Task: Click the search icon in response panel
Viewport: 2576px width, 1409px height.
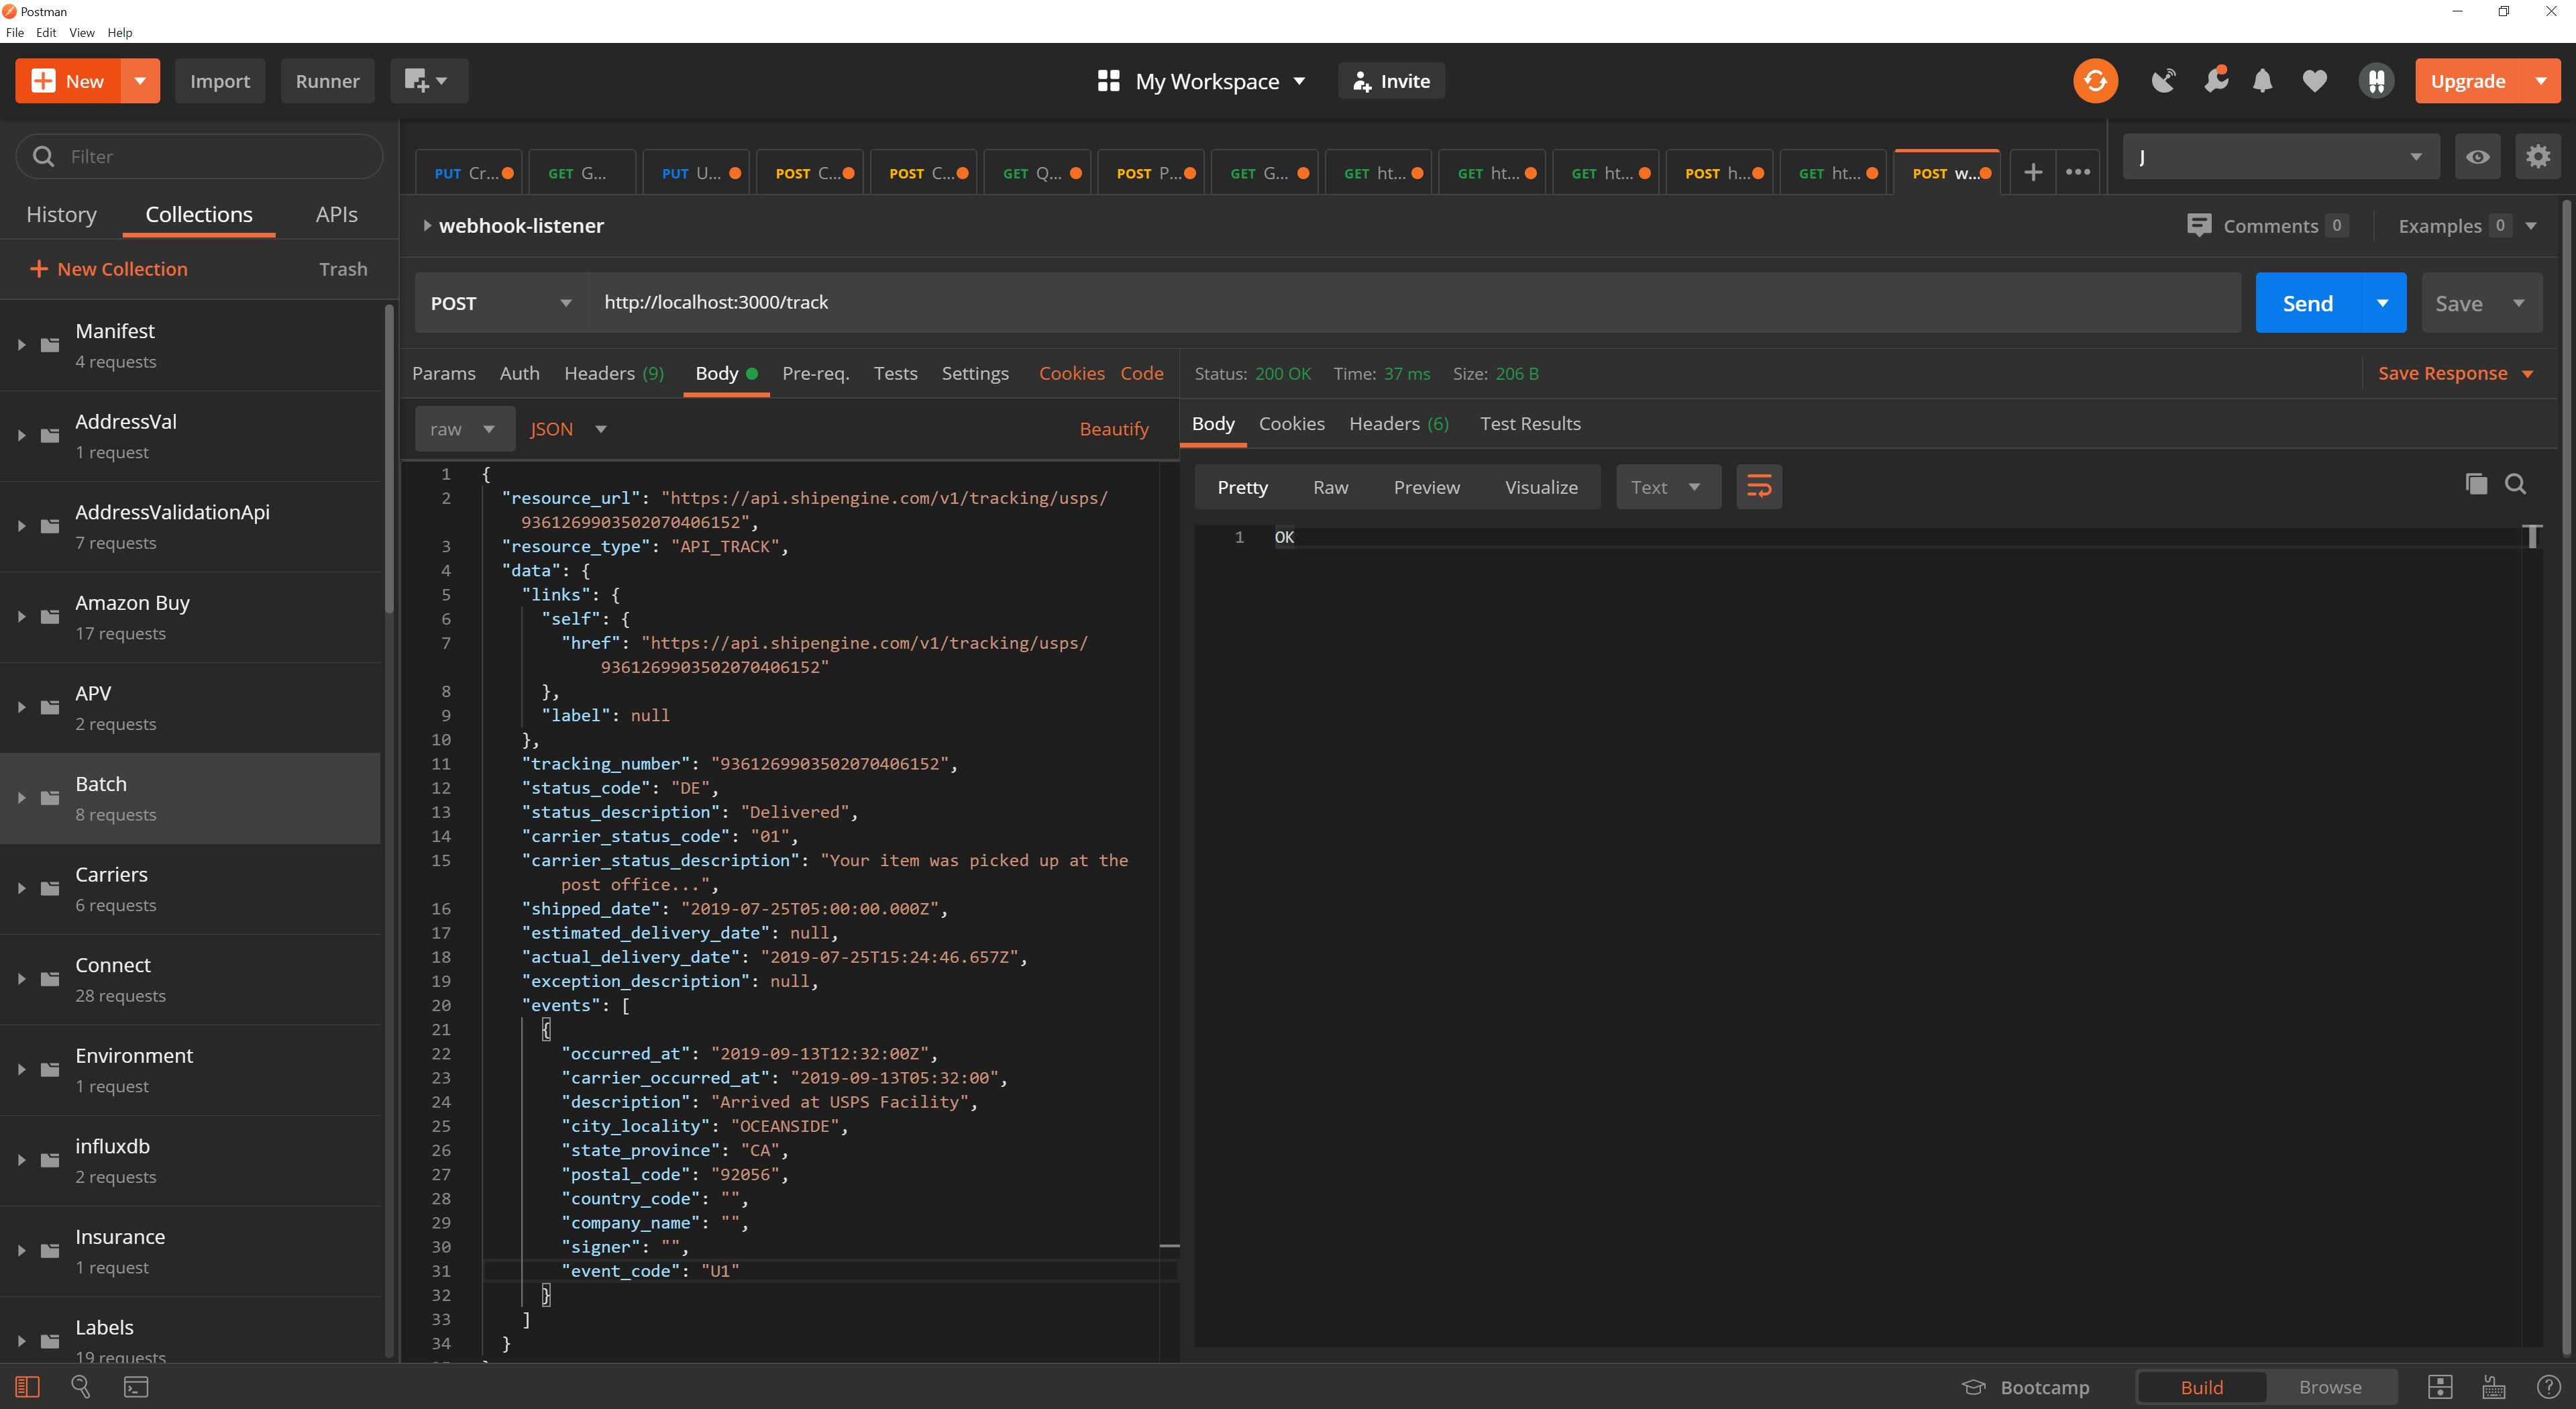Action: click(2515, 484)
